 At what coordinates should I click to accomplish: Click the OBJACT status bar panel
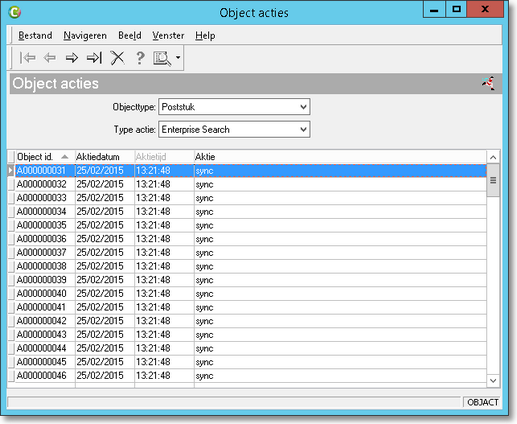click(482, 402)
